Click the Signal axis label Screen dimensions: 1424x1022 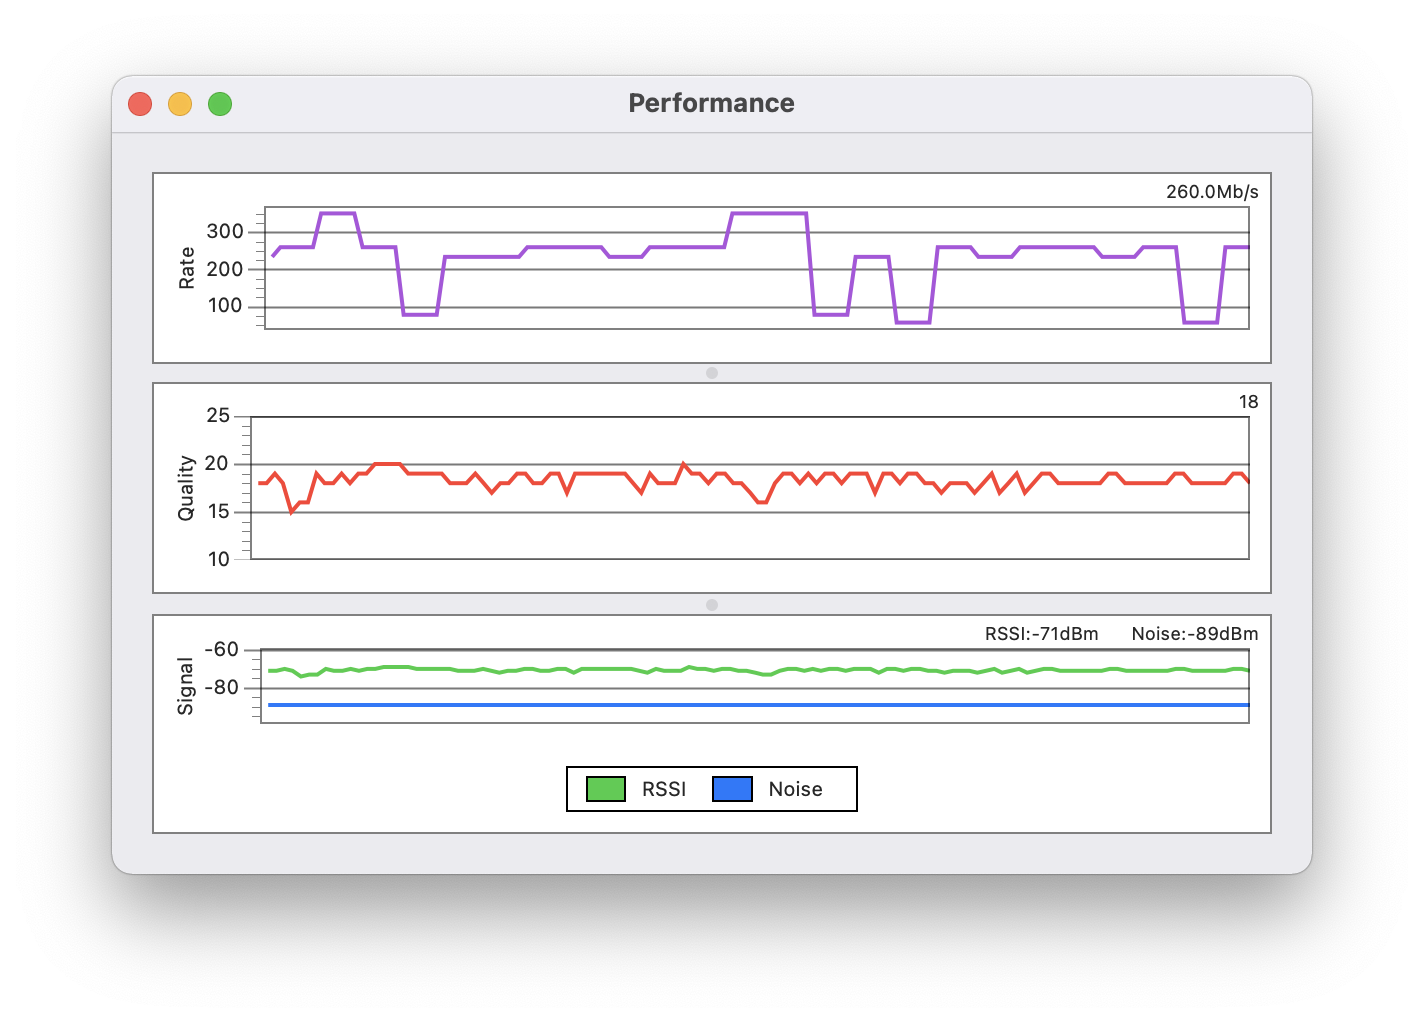coord(186,686)
